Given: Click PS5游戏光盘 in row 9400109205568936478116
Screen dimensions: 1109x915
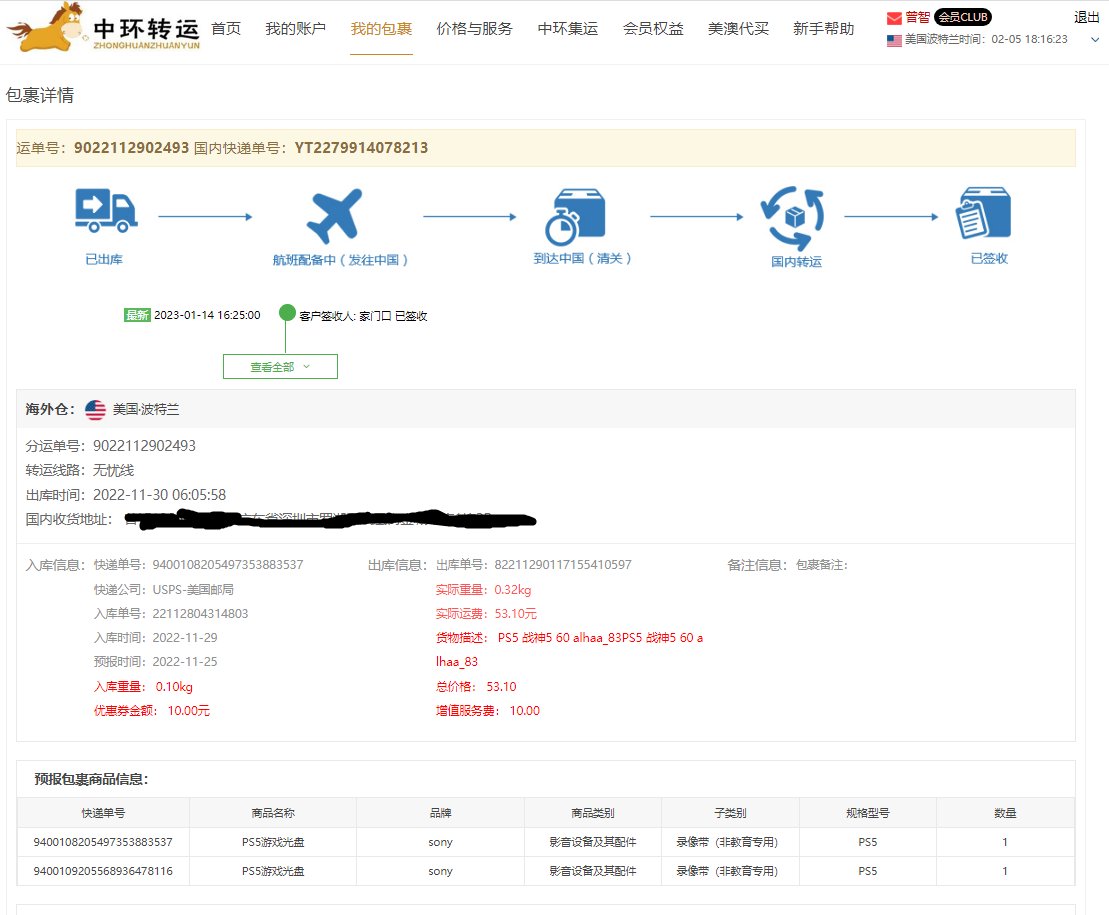Looking at the screenshot, I should coord(273,871).
